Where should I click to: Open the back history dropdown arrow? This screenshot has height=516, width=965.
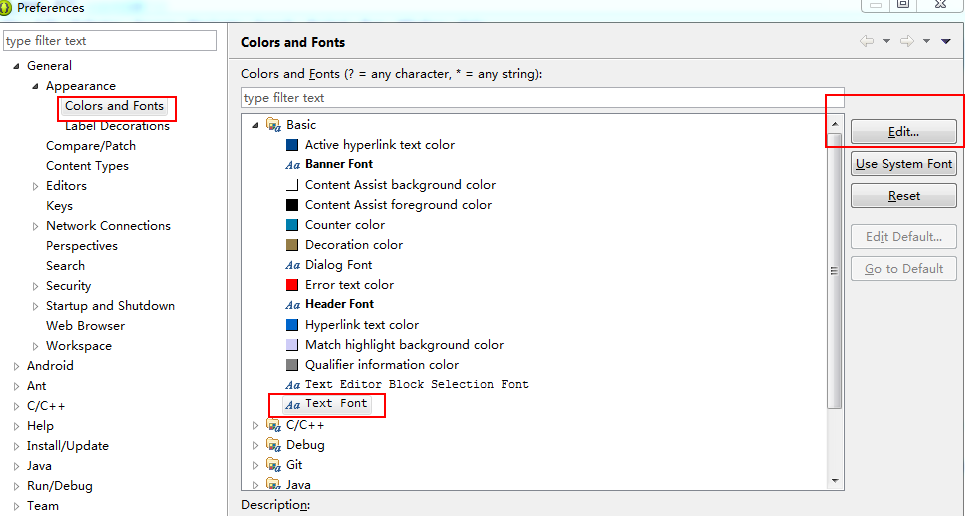coord(886,41)
